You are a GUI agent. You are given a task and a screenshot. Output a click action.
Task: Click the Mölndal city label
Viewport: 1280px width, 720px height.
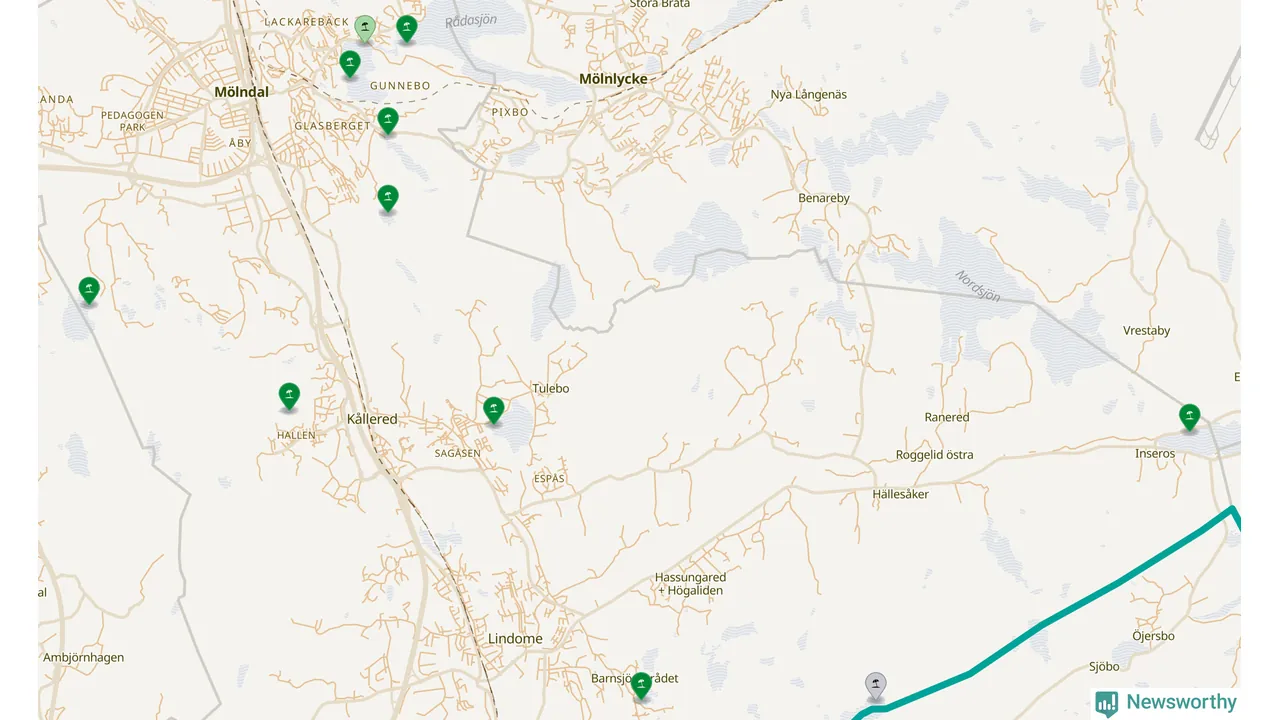241,92
